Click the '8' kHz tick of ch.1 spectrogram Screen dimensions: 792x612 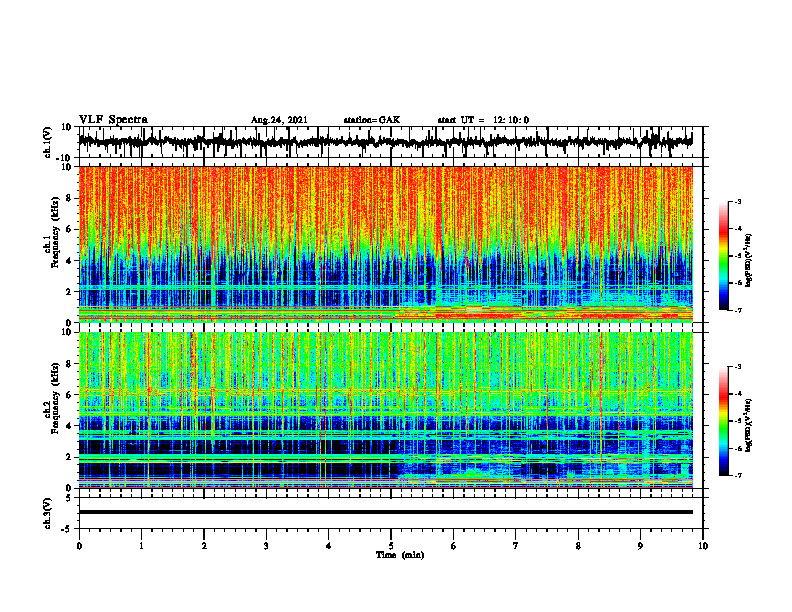69,198
